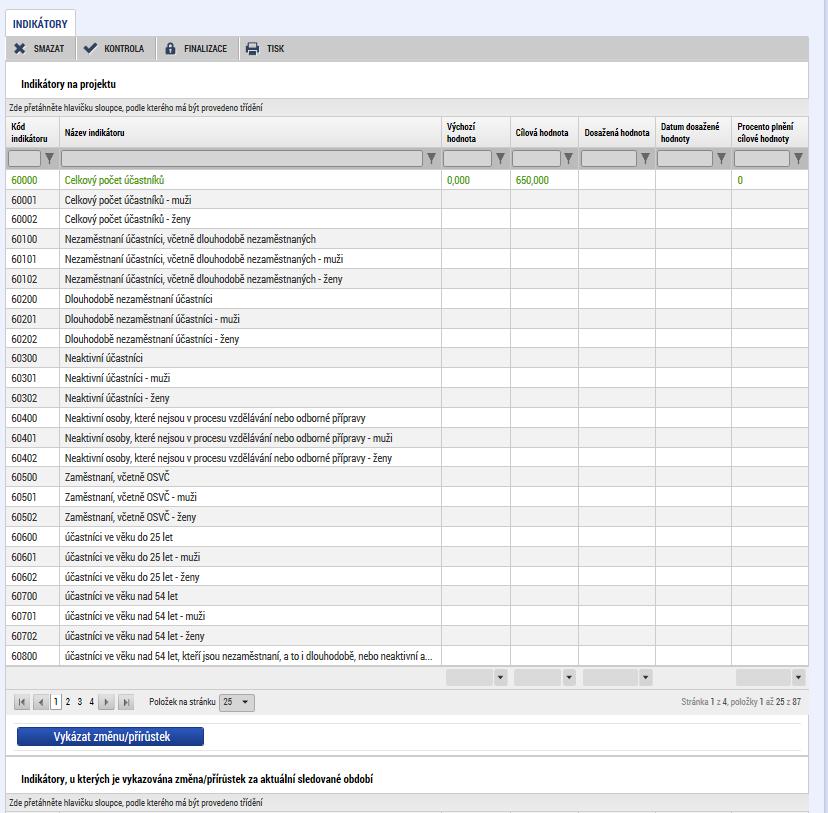Click filter icon for Název indikátoru column

pos(431,158)
